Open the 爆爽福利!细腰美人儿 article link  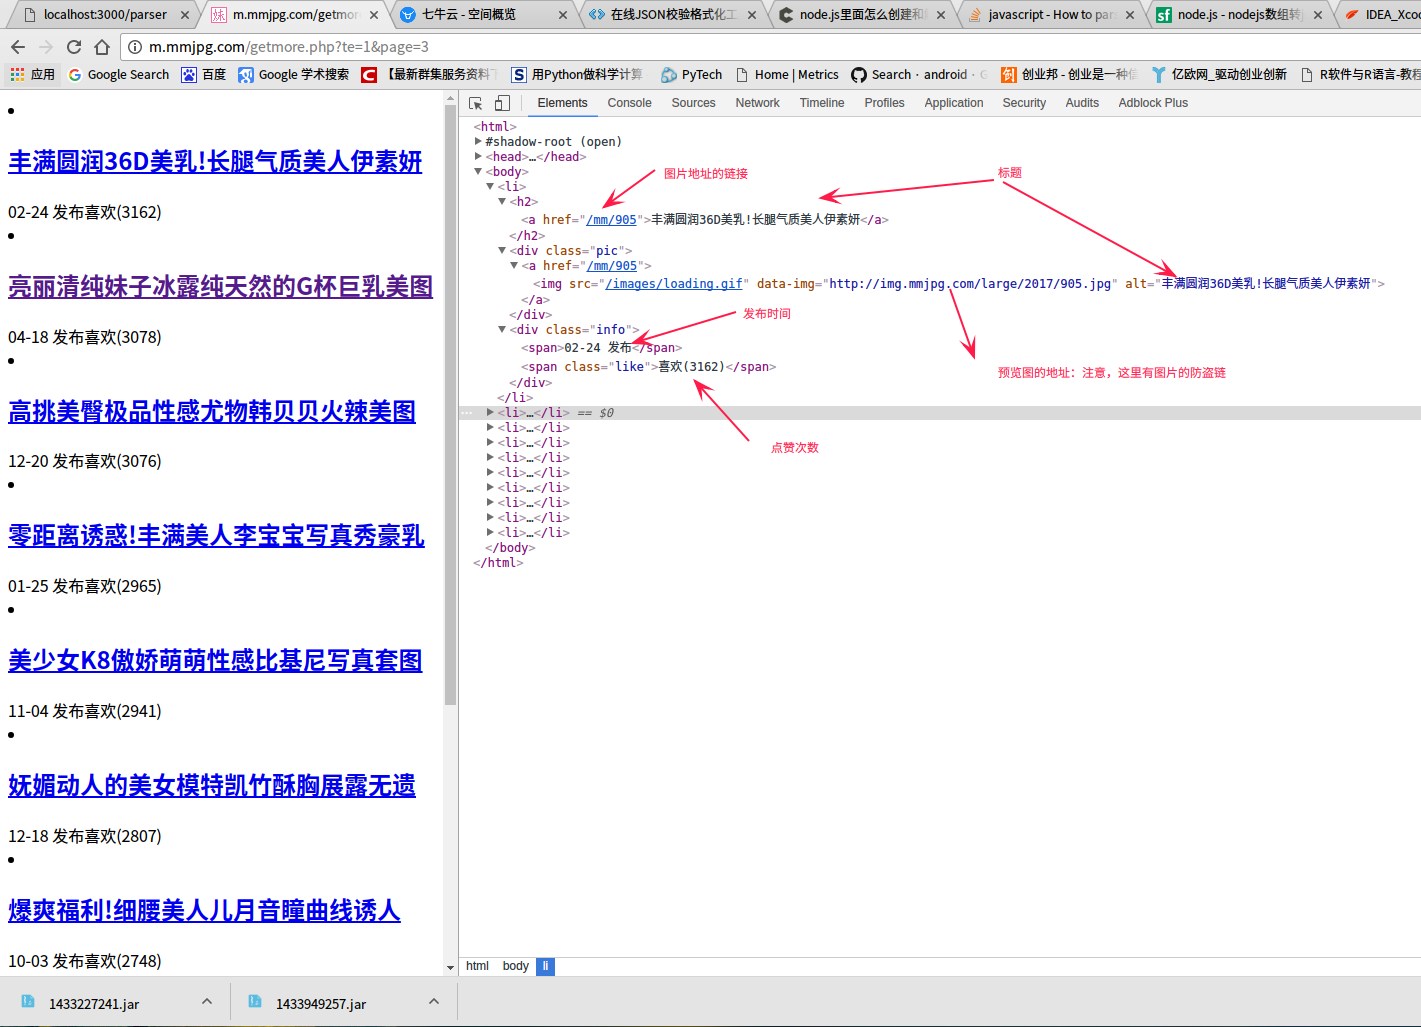[x=204, y=911]
